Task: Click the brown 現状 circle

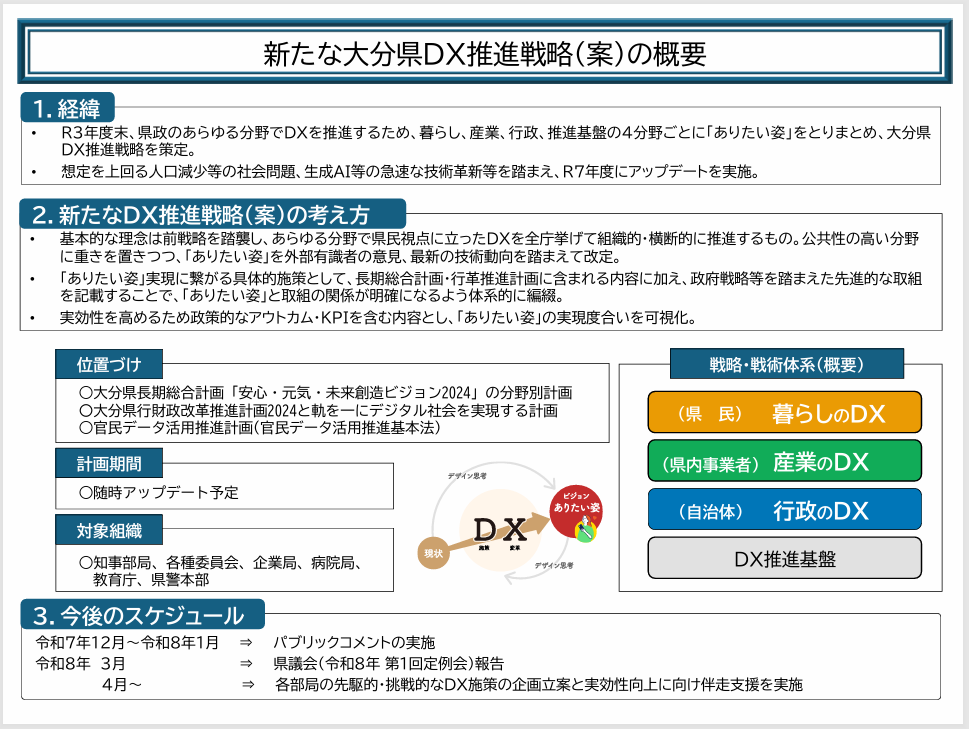Action: (433, 551)
